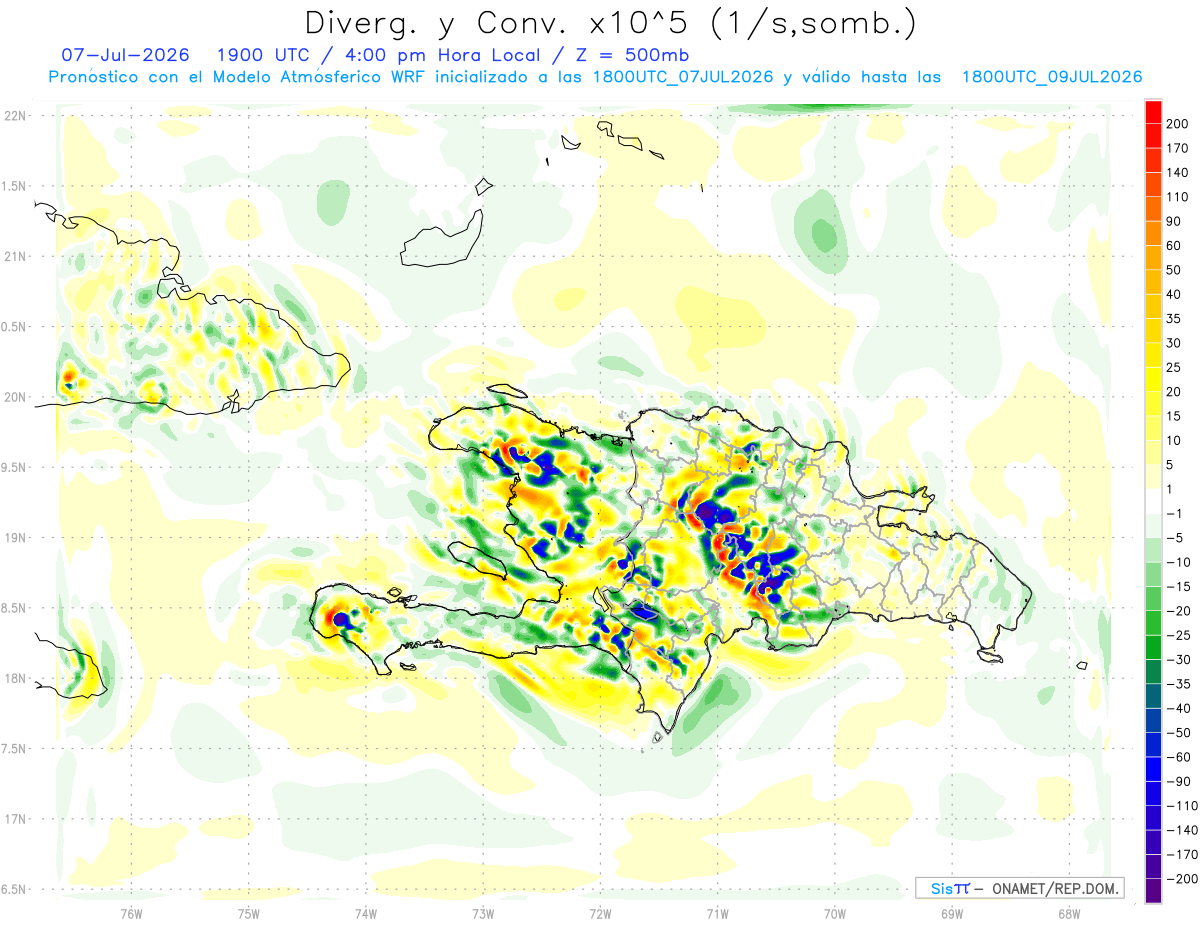
Task: Click the 76W longitude label
Action: (131, 913)
